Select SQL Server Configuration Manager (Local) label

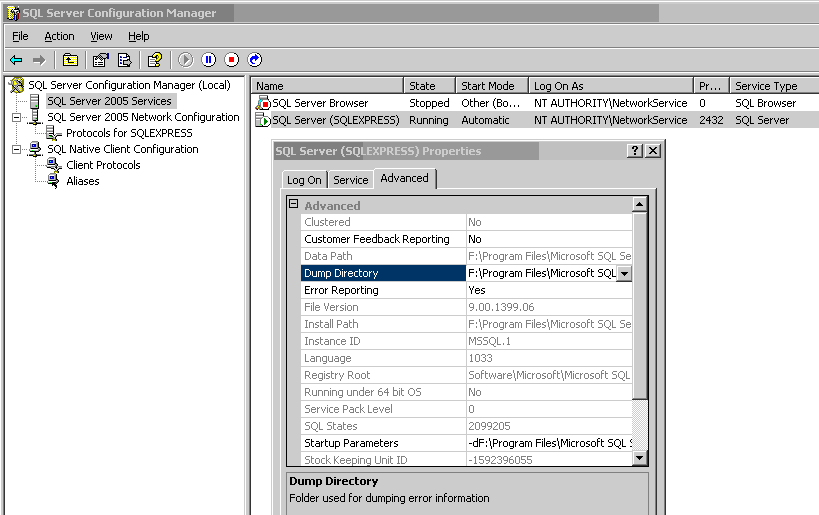tap(129, 85)
